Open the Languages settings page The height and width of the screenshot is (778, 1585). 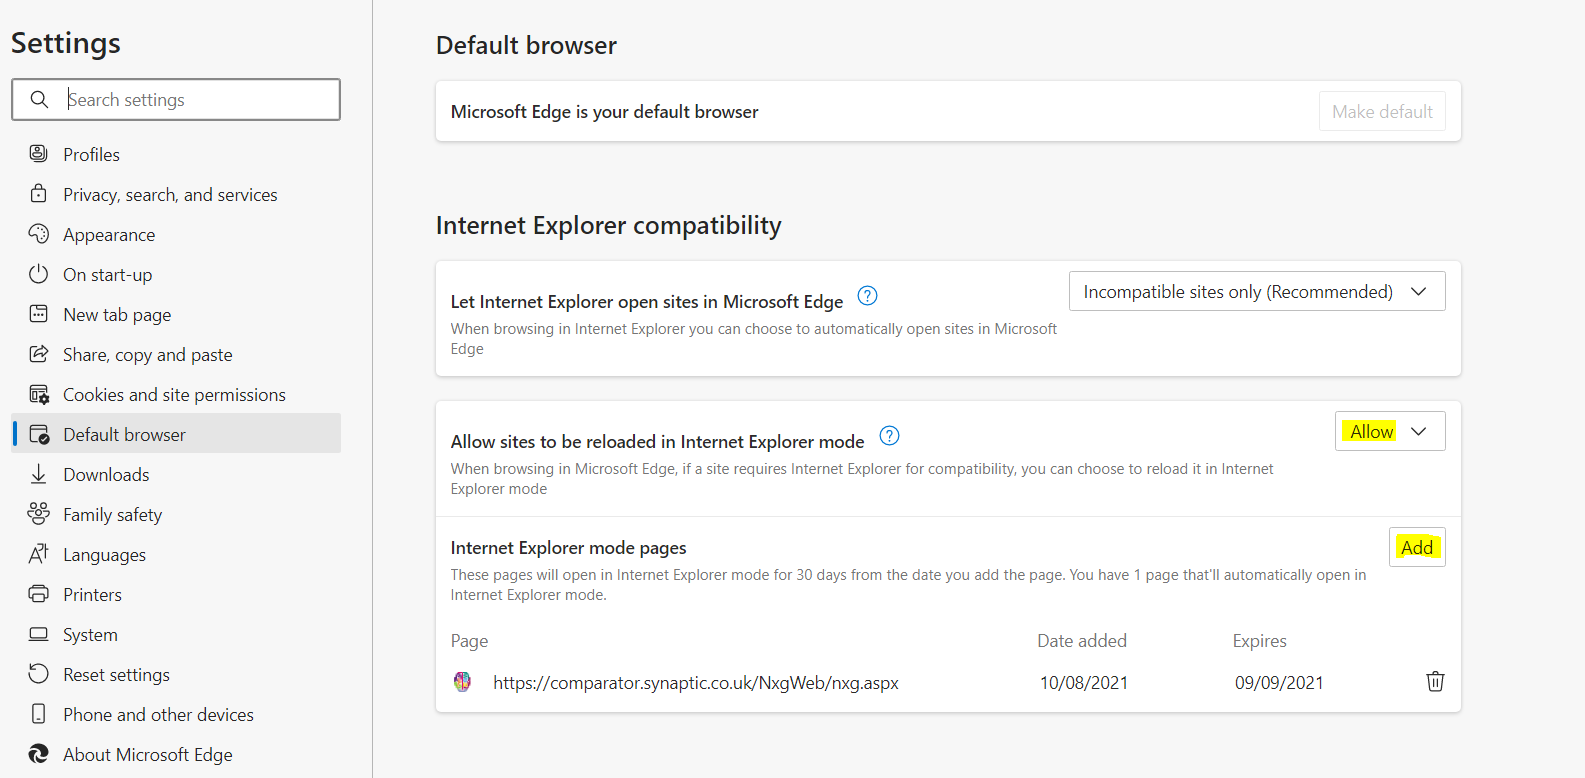coord(104,555)
